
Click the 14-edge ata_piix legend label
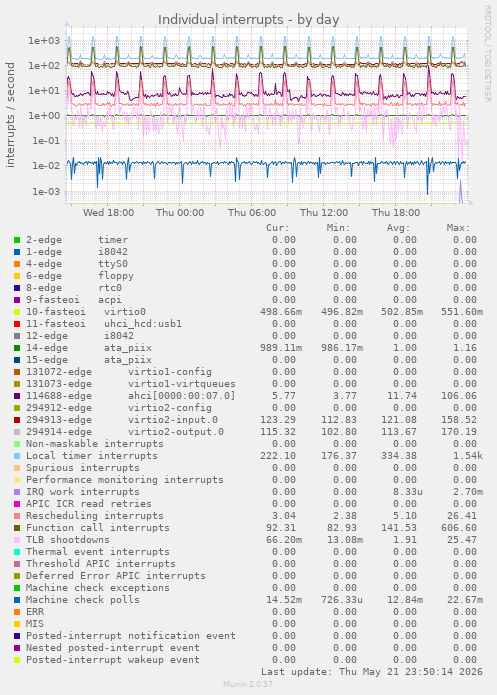89,348
